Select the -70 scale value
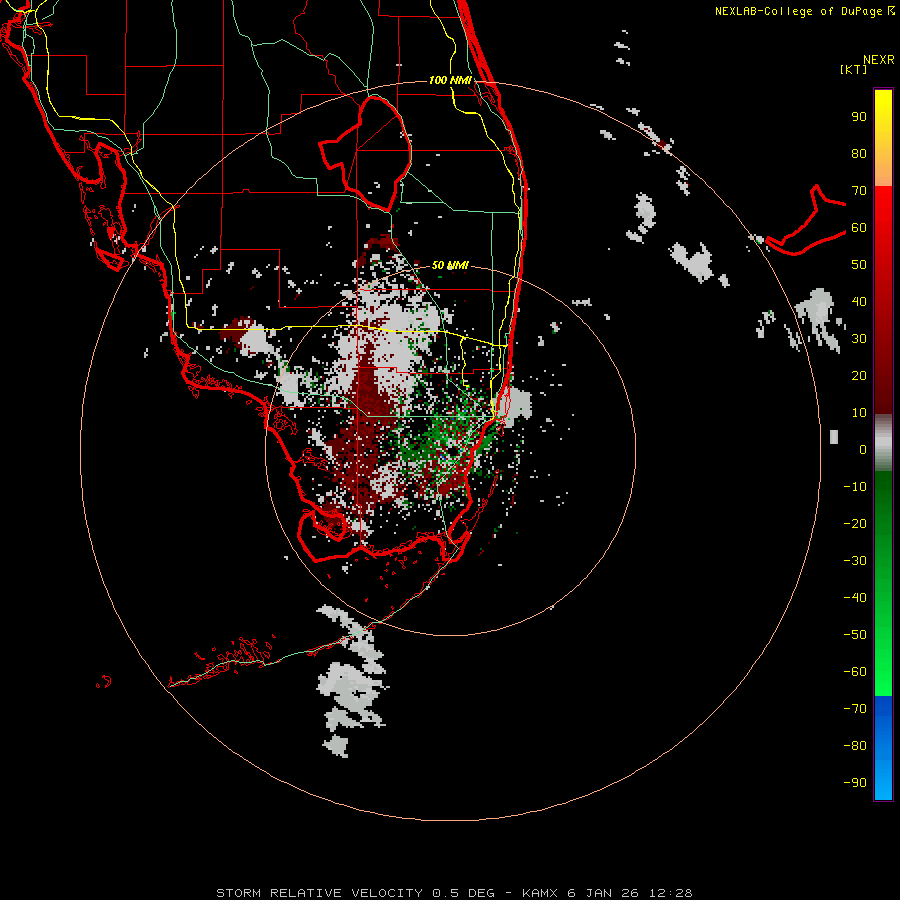This screenshot has width=900, height=900. coord(855,708)
